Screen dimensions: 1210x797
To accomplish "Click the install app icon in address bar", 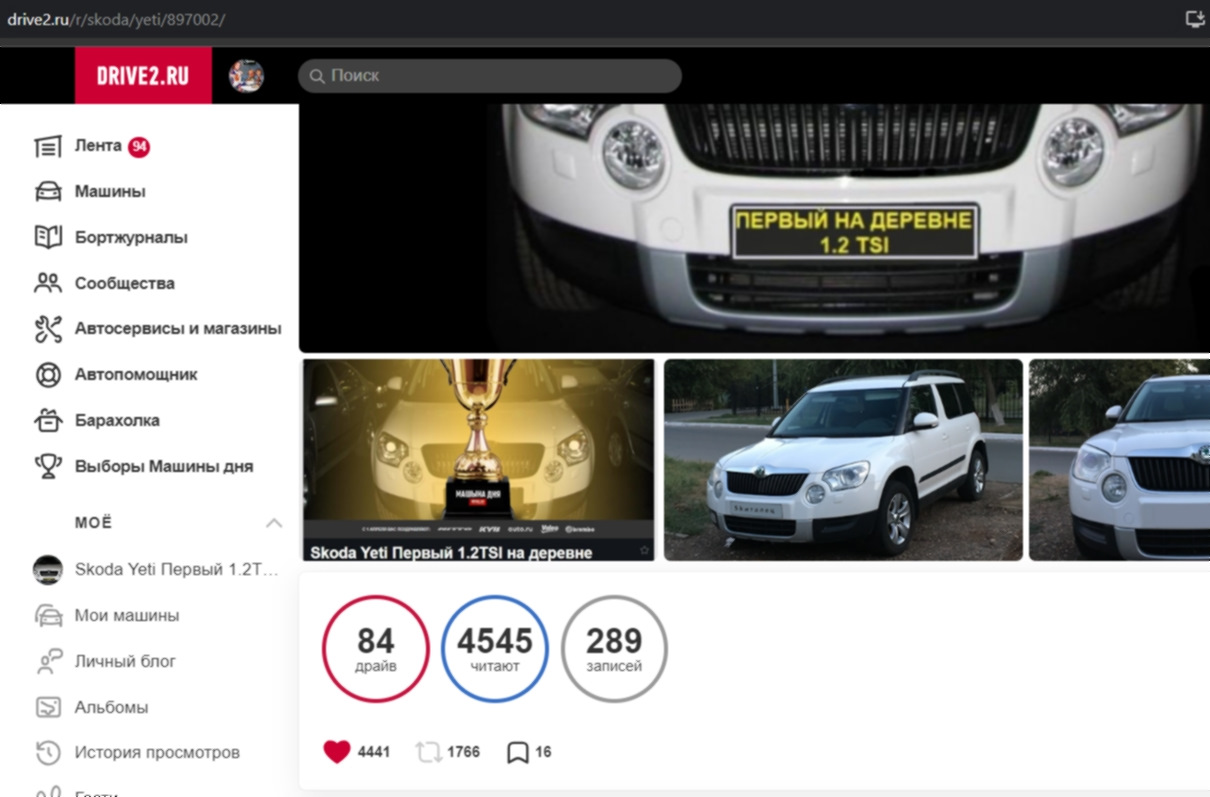I will coord(1194,18).
